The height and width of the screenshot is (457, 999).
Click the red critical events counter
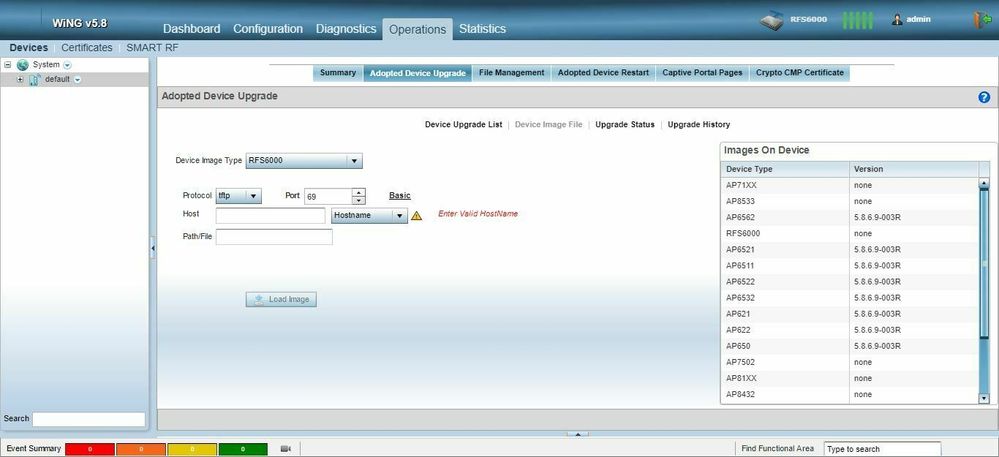coord(90,449)
